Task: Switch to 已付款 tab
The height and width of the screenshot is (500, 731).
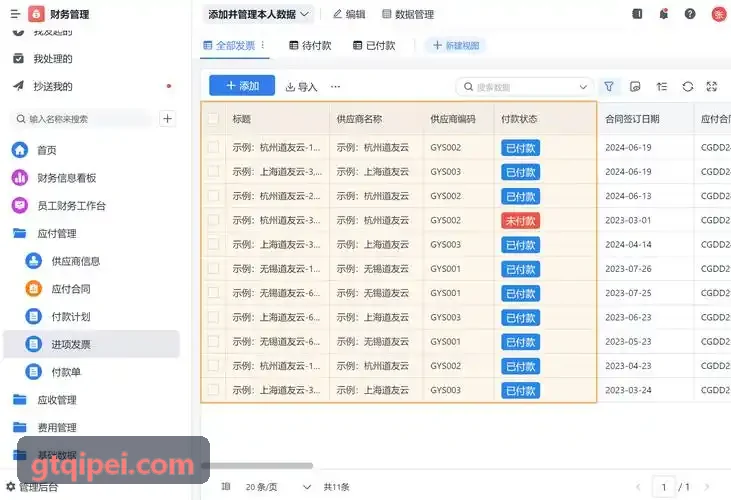Action: (374, 45)
